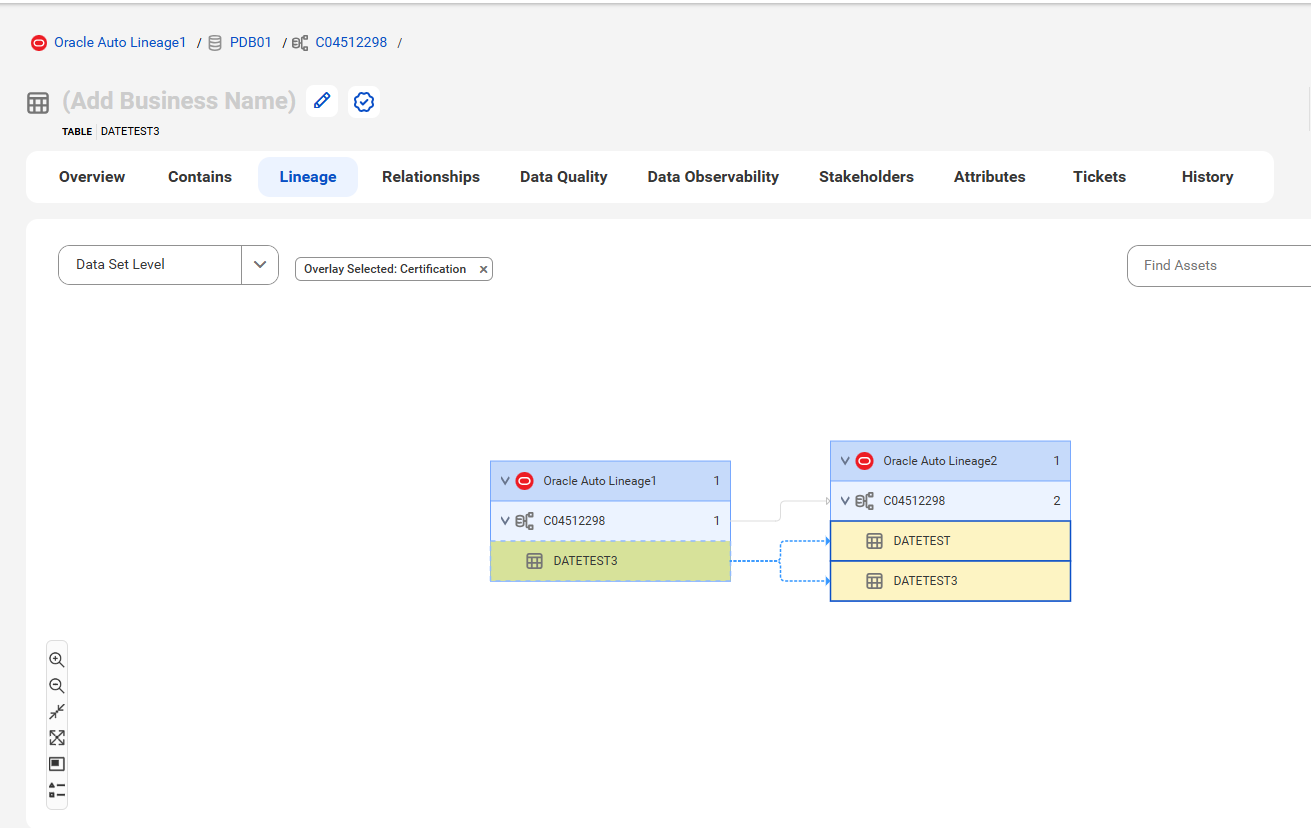Open the Relationships tab

click(431, 177)
